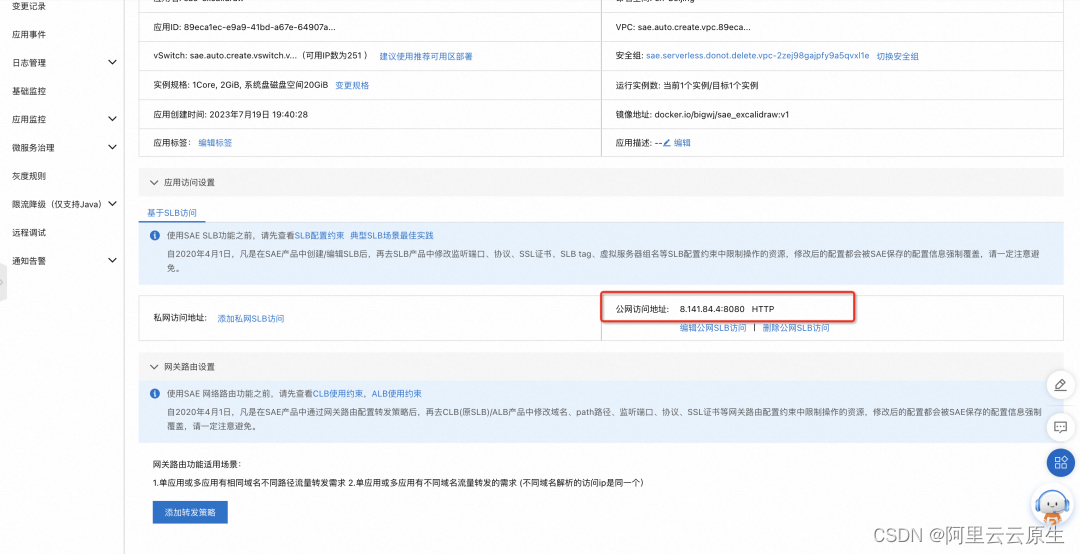Expand 应用监控 chevron in sidebar

point(113,119)
